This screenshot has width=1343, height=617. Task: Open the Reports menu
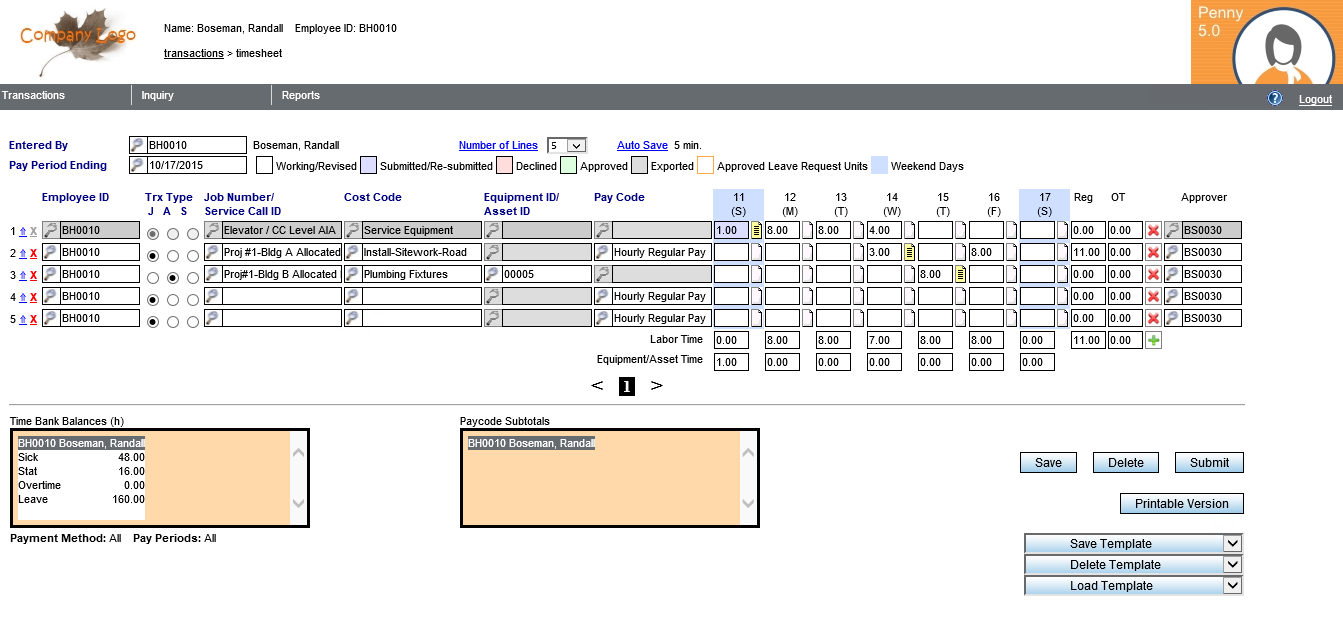tap(300, 96)
